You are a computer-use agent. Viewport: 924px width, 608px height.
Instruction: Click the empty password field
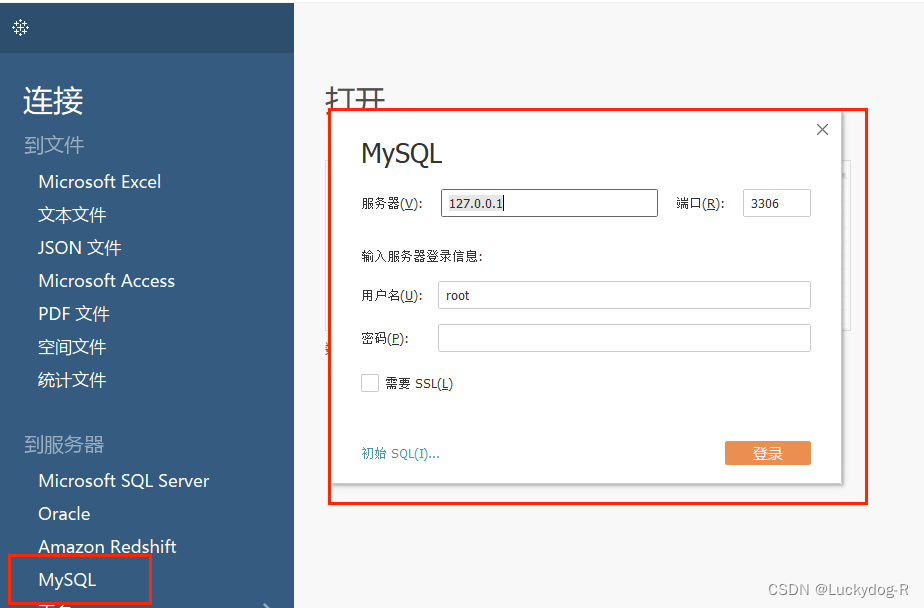pyautogui.click(x=624, y=338)
